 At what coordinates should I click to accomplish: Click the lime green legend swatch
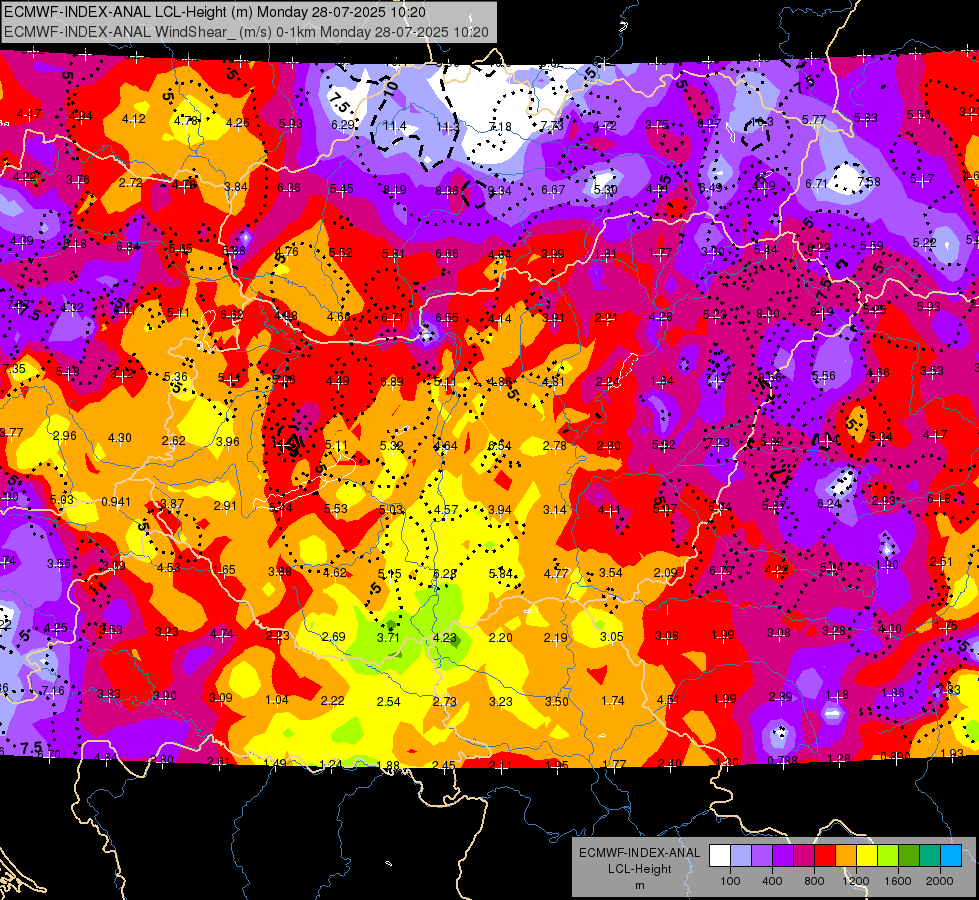coord(888,856)
